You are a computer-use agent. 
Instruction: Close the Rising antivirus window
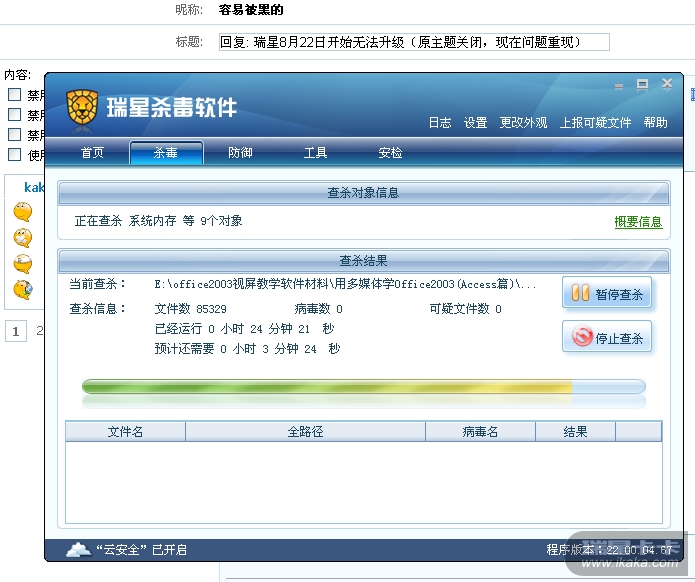pos(667,83)
